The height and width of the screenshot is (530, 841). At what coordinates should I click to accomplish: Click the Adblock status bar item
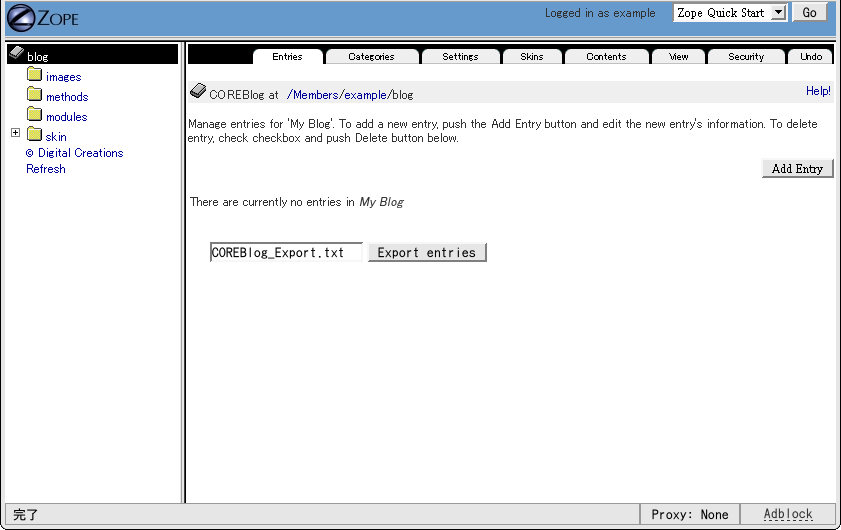(x=788, y=514)
